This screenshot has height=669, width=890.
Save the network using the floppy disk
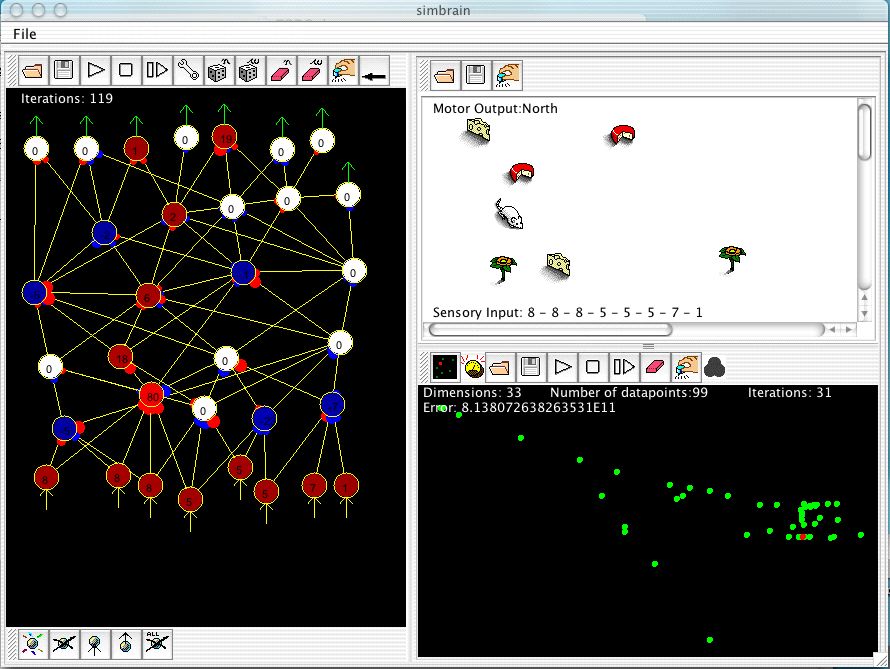tap(64, 71)
